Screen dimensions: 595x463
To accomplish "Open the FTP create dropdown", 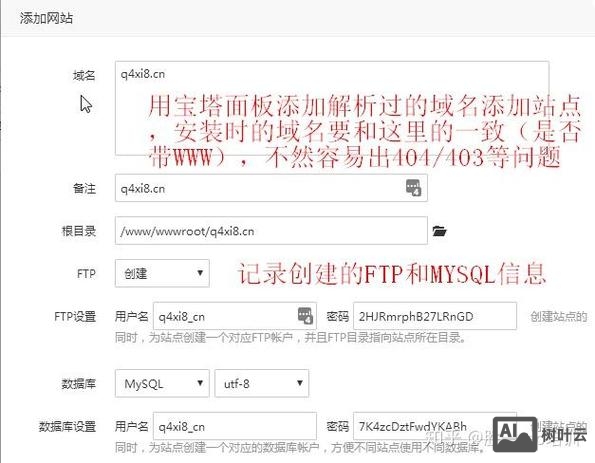I will tap(162, 273).
